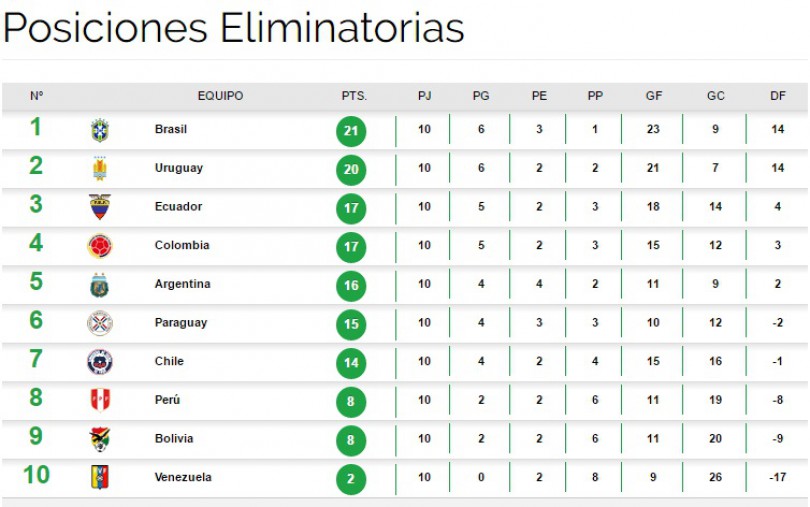
Task: Open the Brasil team name link
Action: point(171,129)
